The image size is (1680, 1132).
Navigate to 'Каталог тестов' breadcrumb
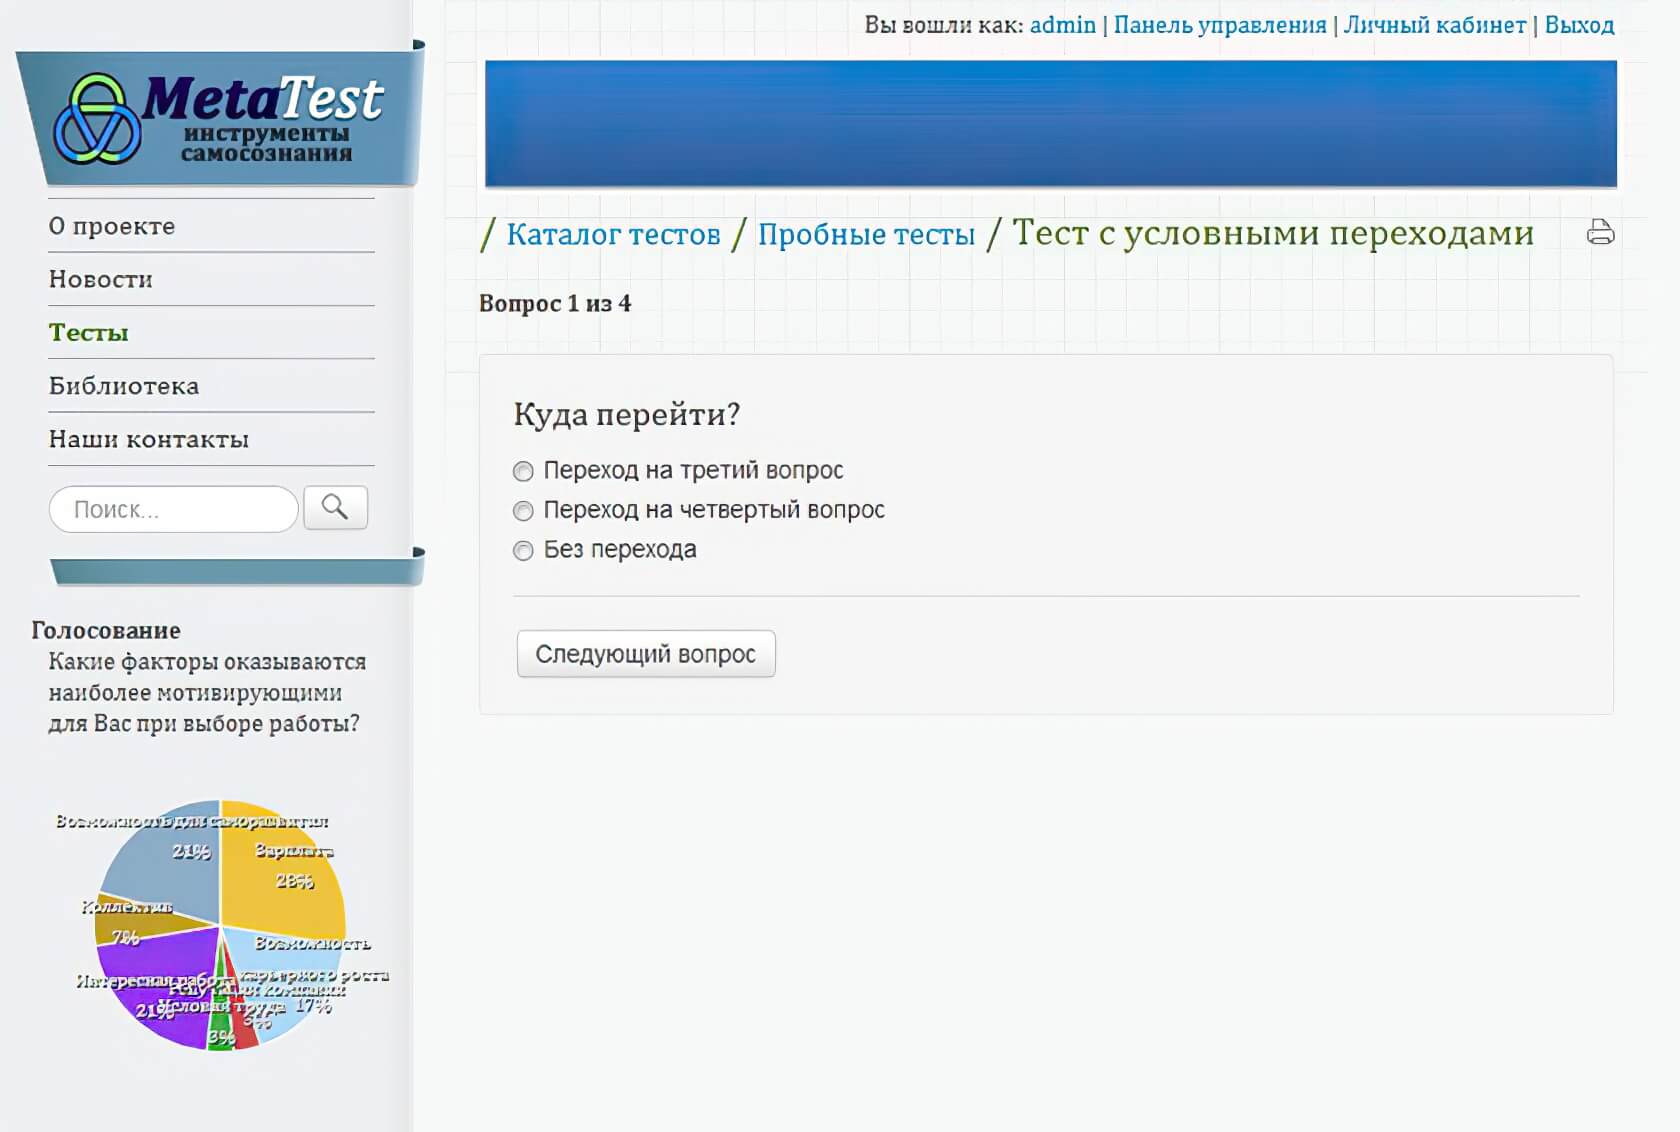tap(613, 234)
